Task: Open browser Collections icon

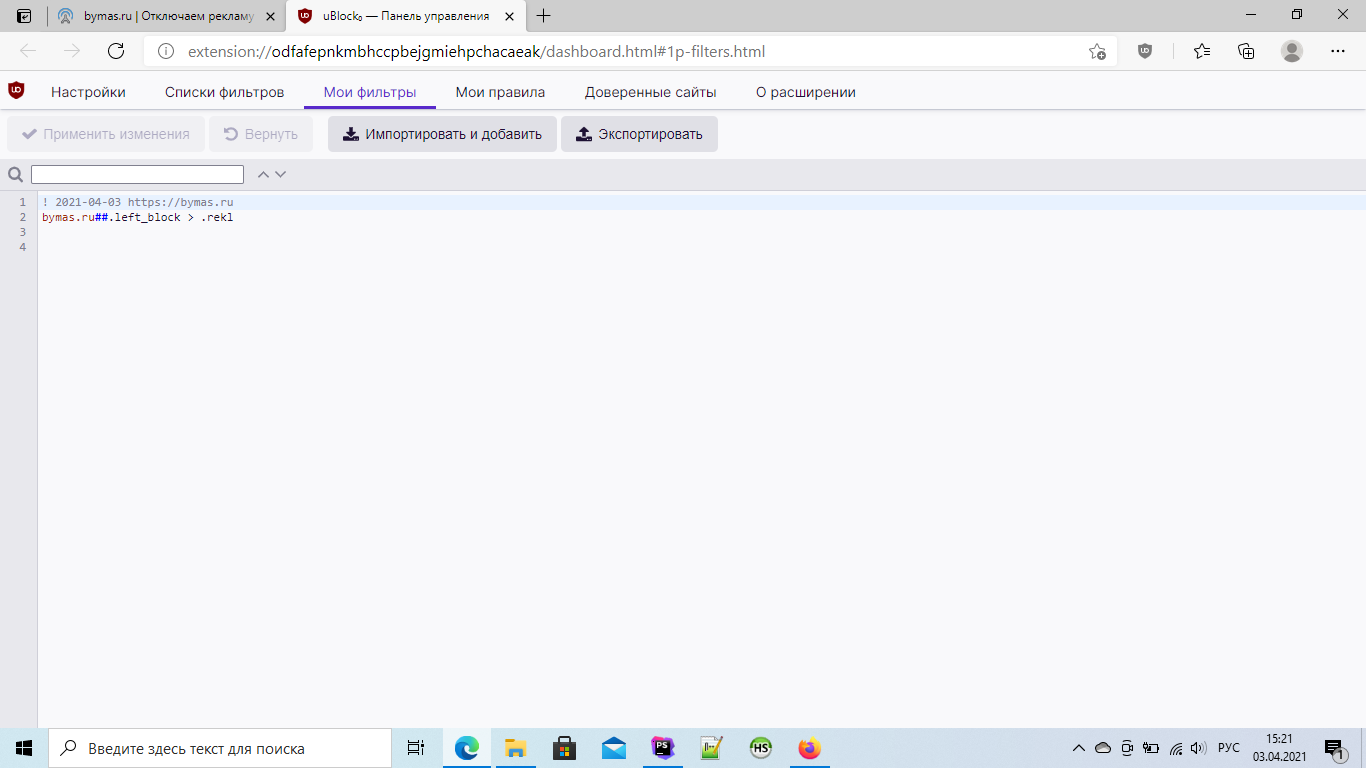Action: click(1246, 51)
